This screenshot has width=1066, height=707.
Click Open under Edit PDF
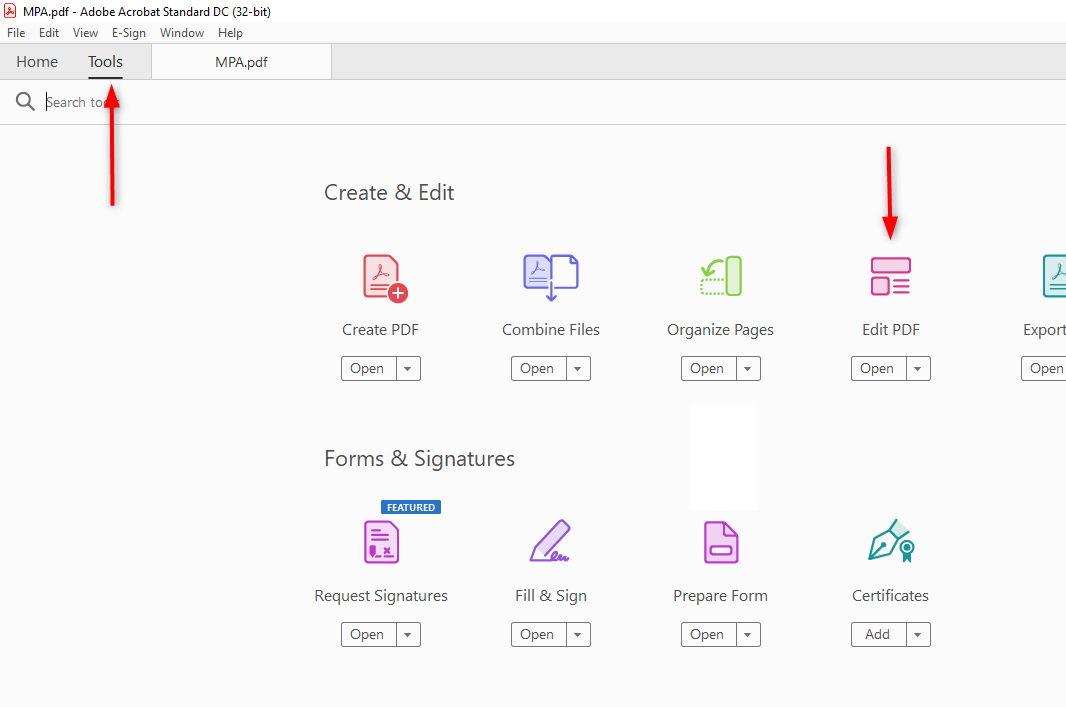pos(878,368)
